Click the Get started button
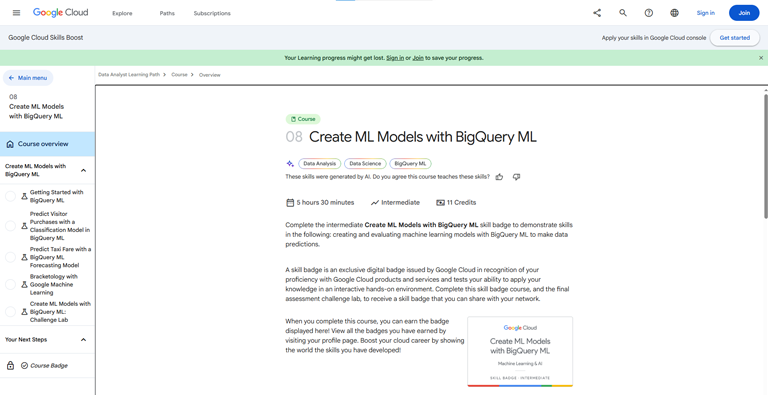The height and width of the screenshot is (395, 768). click(x=735, y=38)
